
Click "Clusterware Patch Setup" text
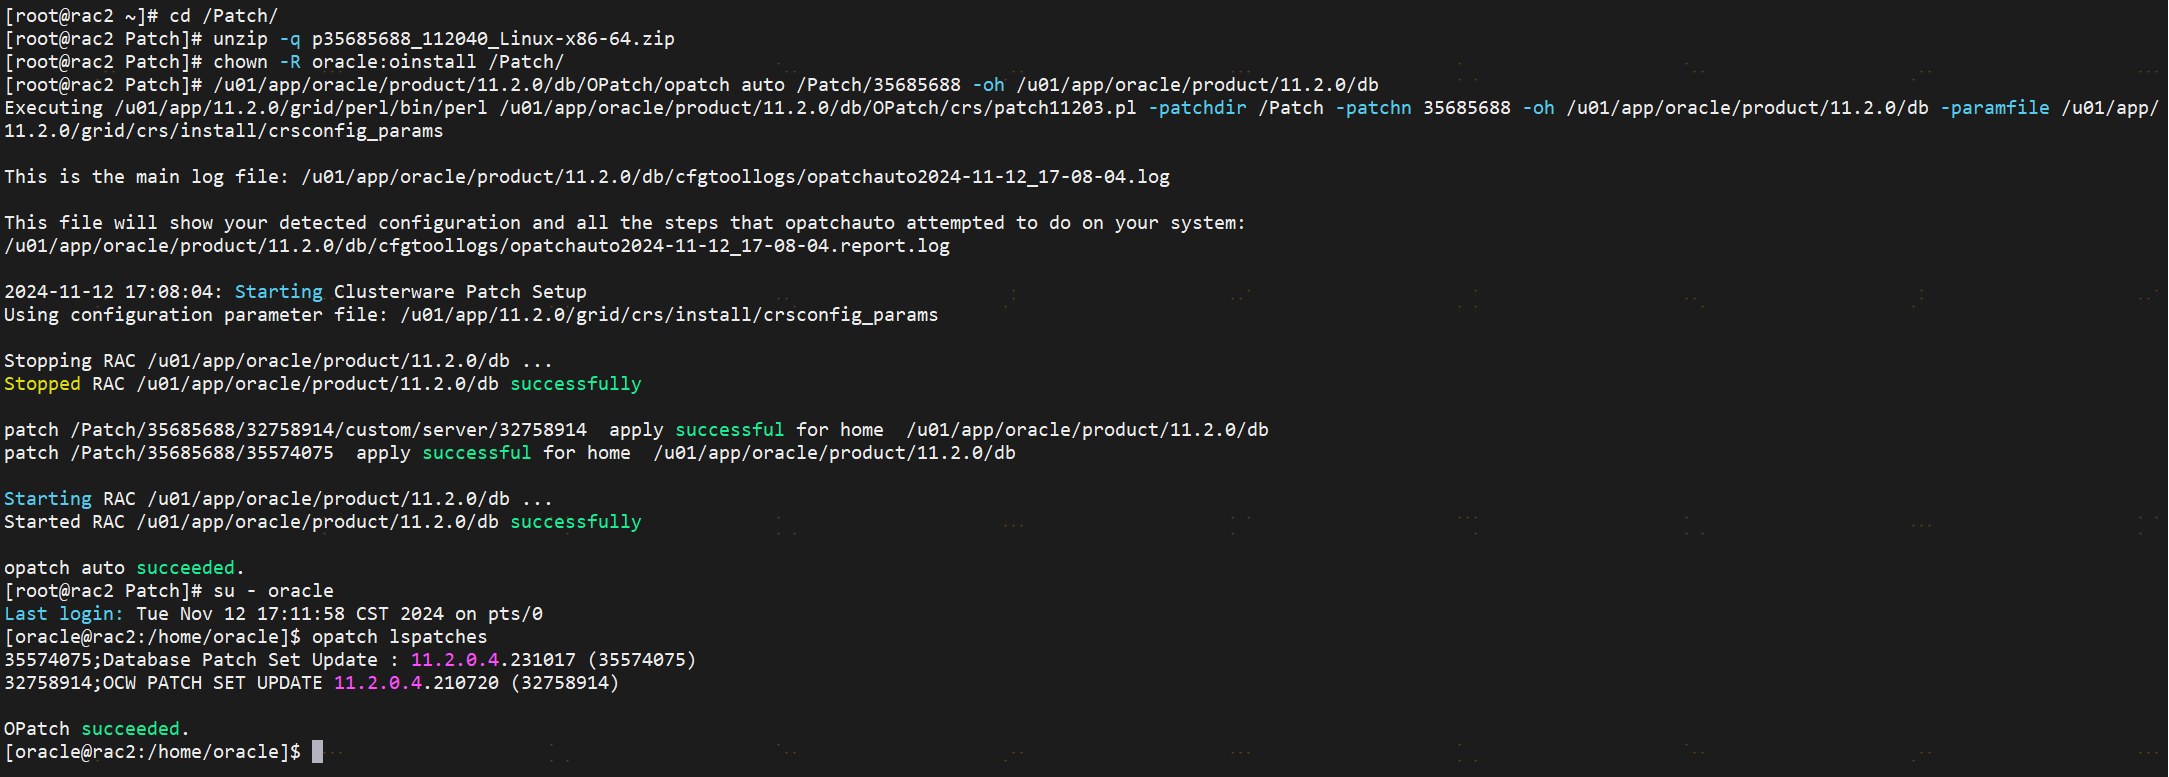(x=460, y=292)
